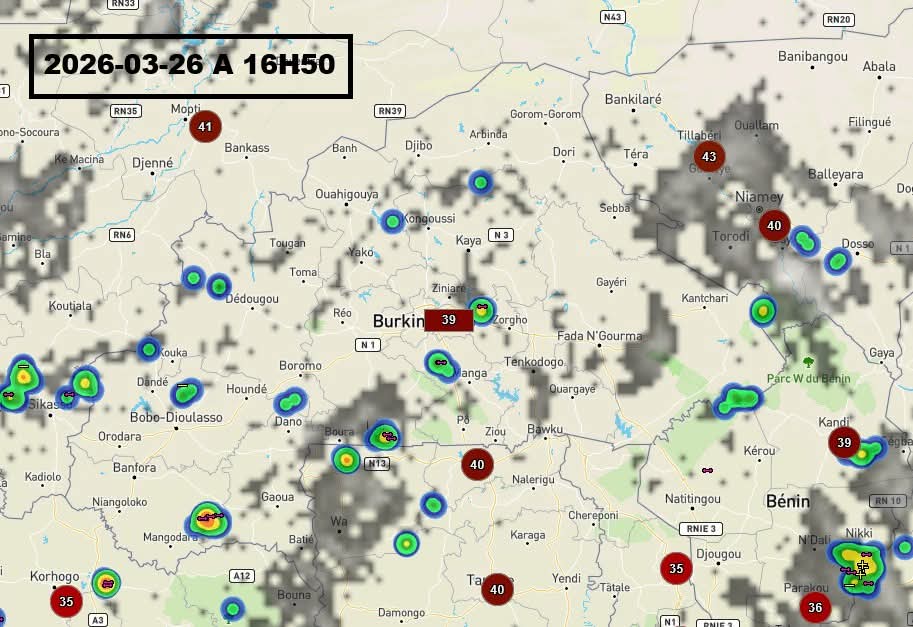
Task: Click the white cross marker south of Nikki
Action: (x=862, y=568)
